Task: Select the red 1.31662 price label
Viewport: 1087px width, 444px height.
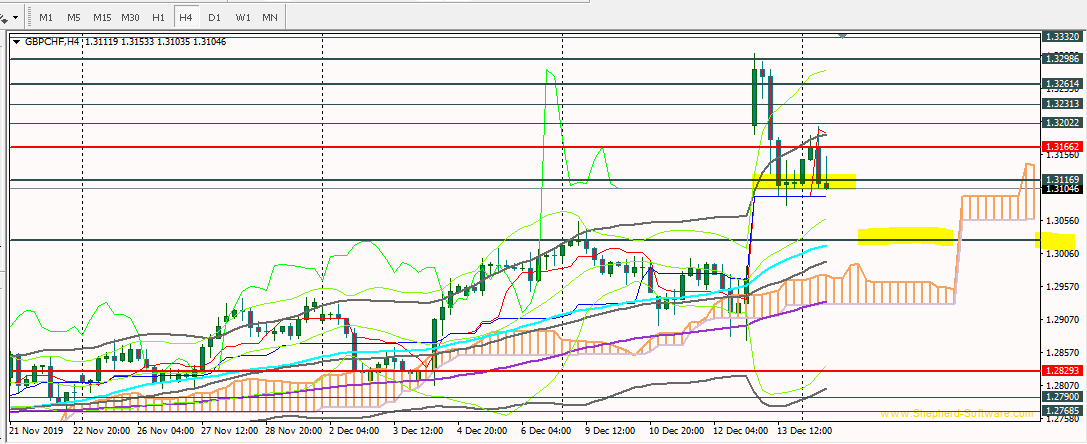Action: pyautogui.click(x=1061, y=146)
